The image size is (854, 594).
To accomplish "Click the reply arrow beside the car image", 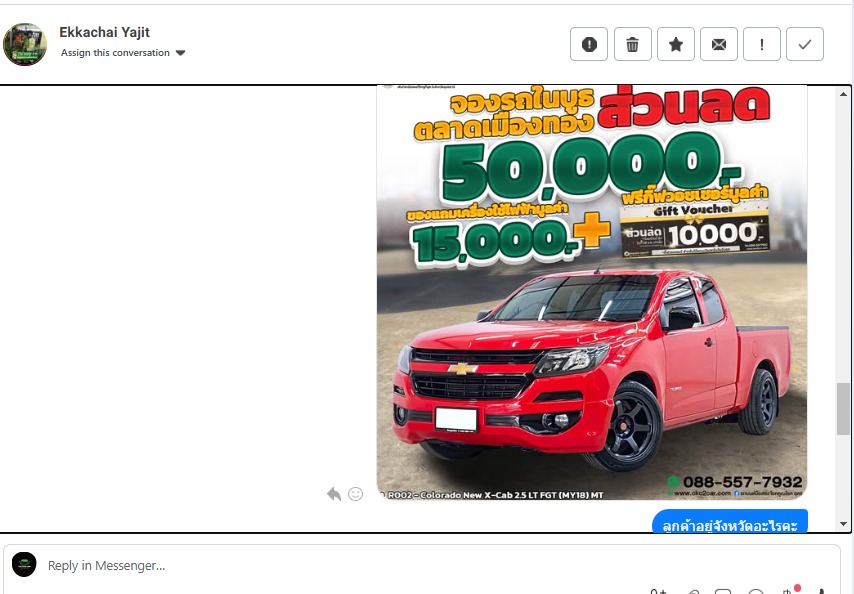I will point(334,493).
